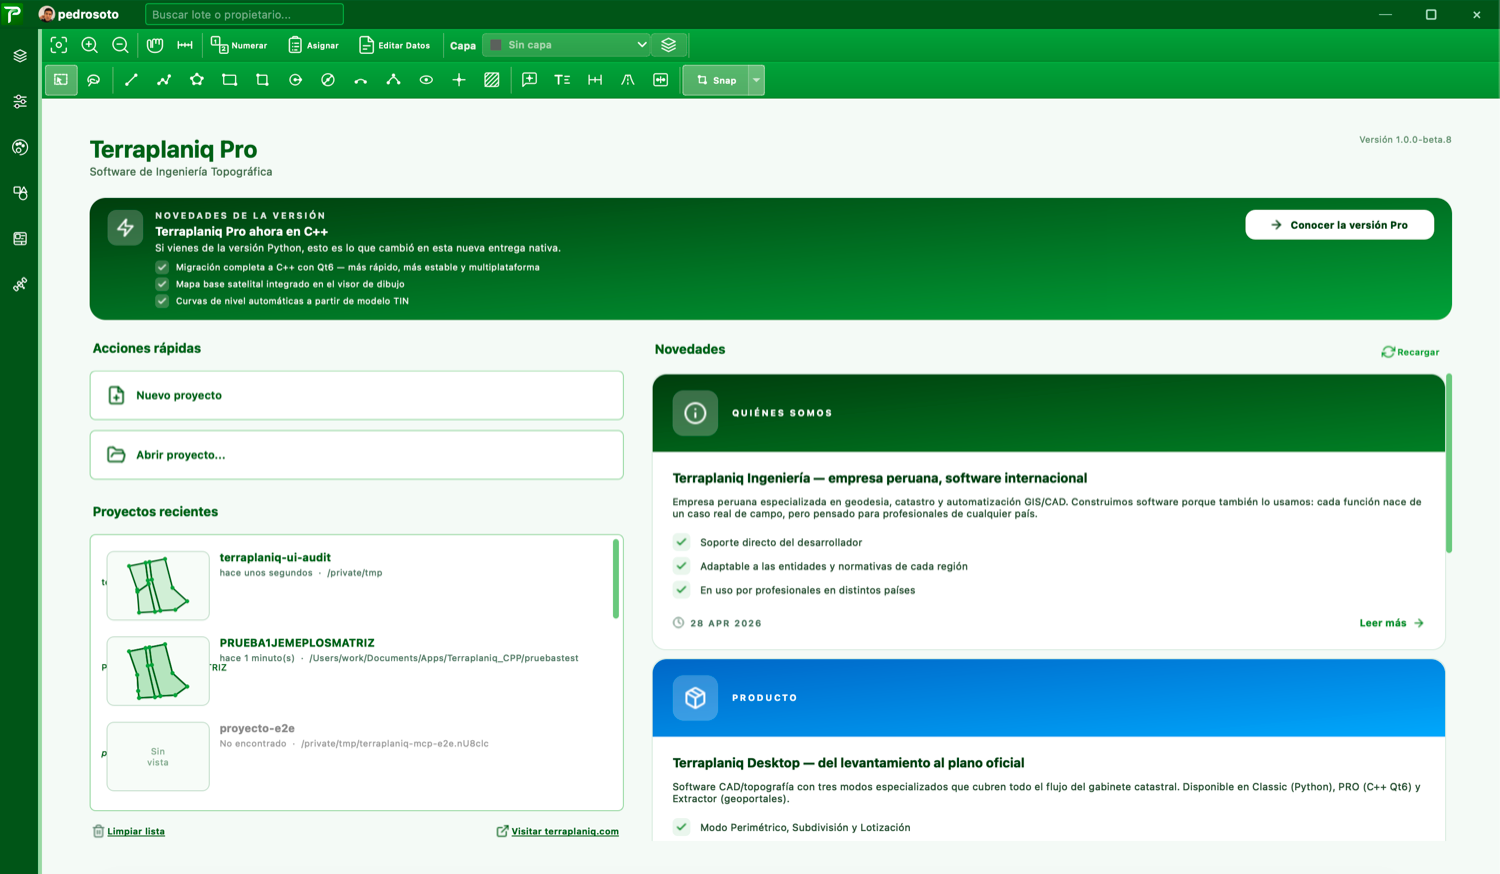Viewport: 1500px width, 874px height.
Task: Open the link/tools icon at sidebar bottom
Action: coord(20,285)
